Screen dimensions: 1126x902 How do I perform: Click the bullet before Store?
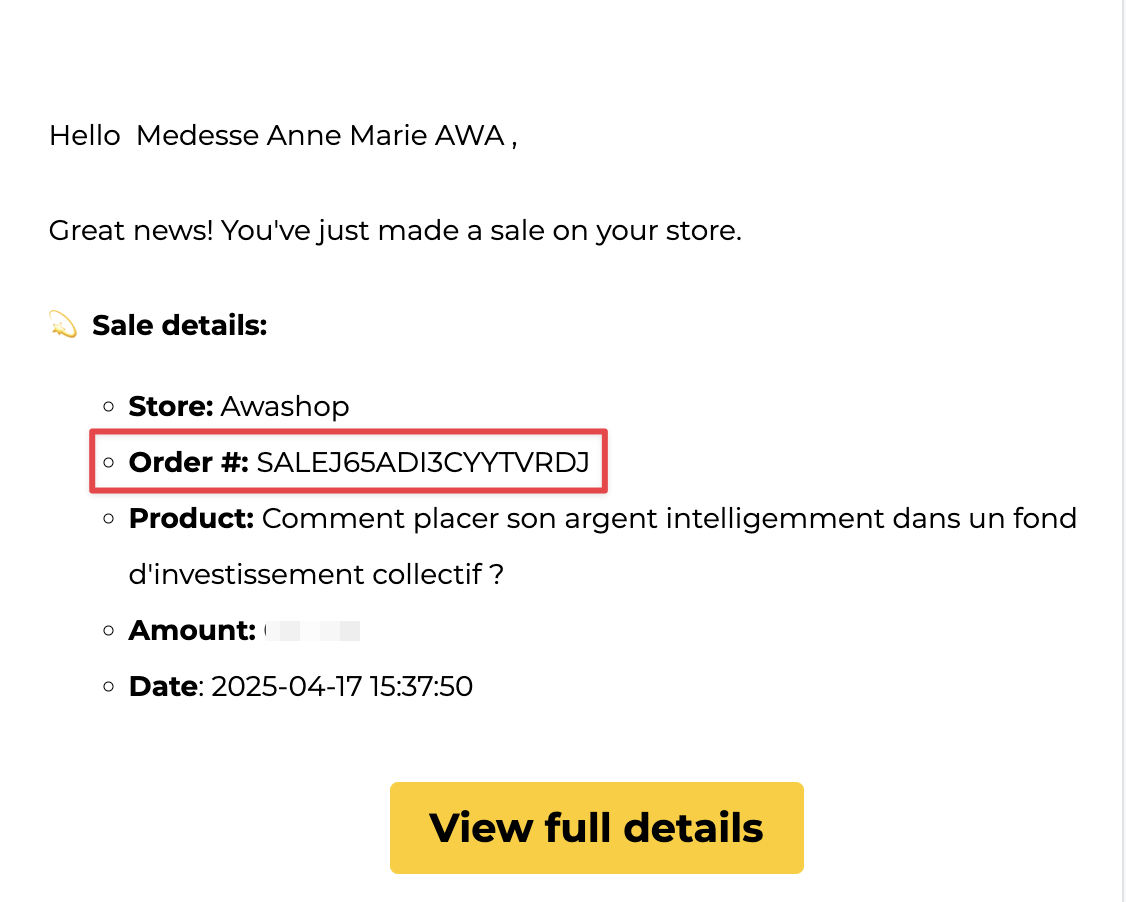108,406
